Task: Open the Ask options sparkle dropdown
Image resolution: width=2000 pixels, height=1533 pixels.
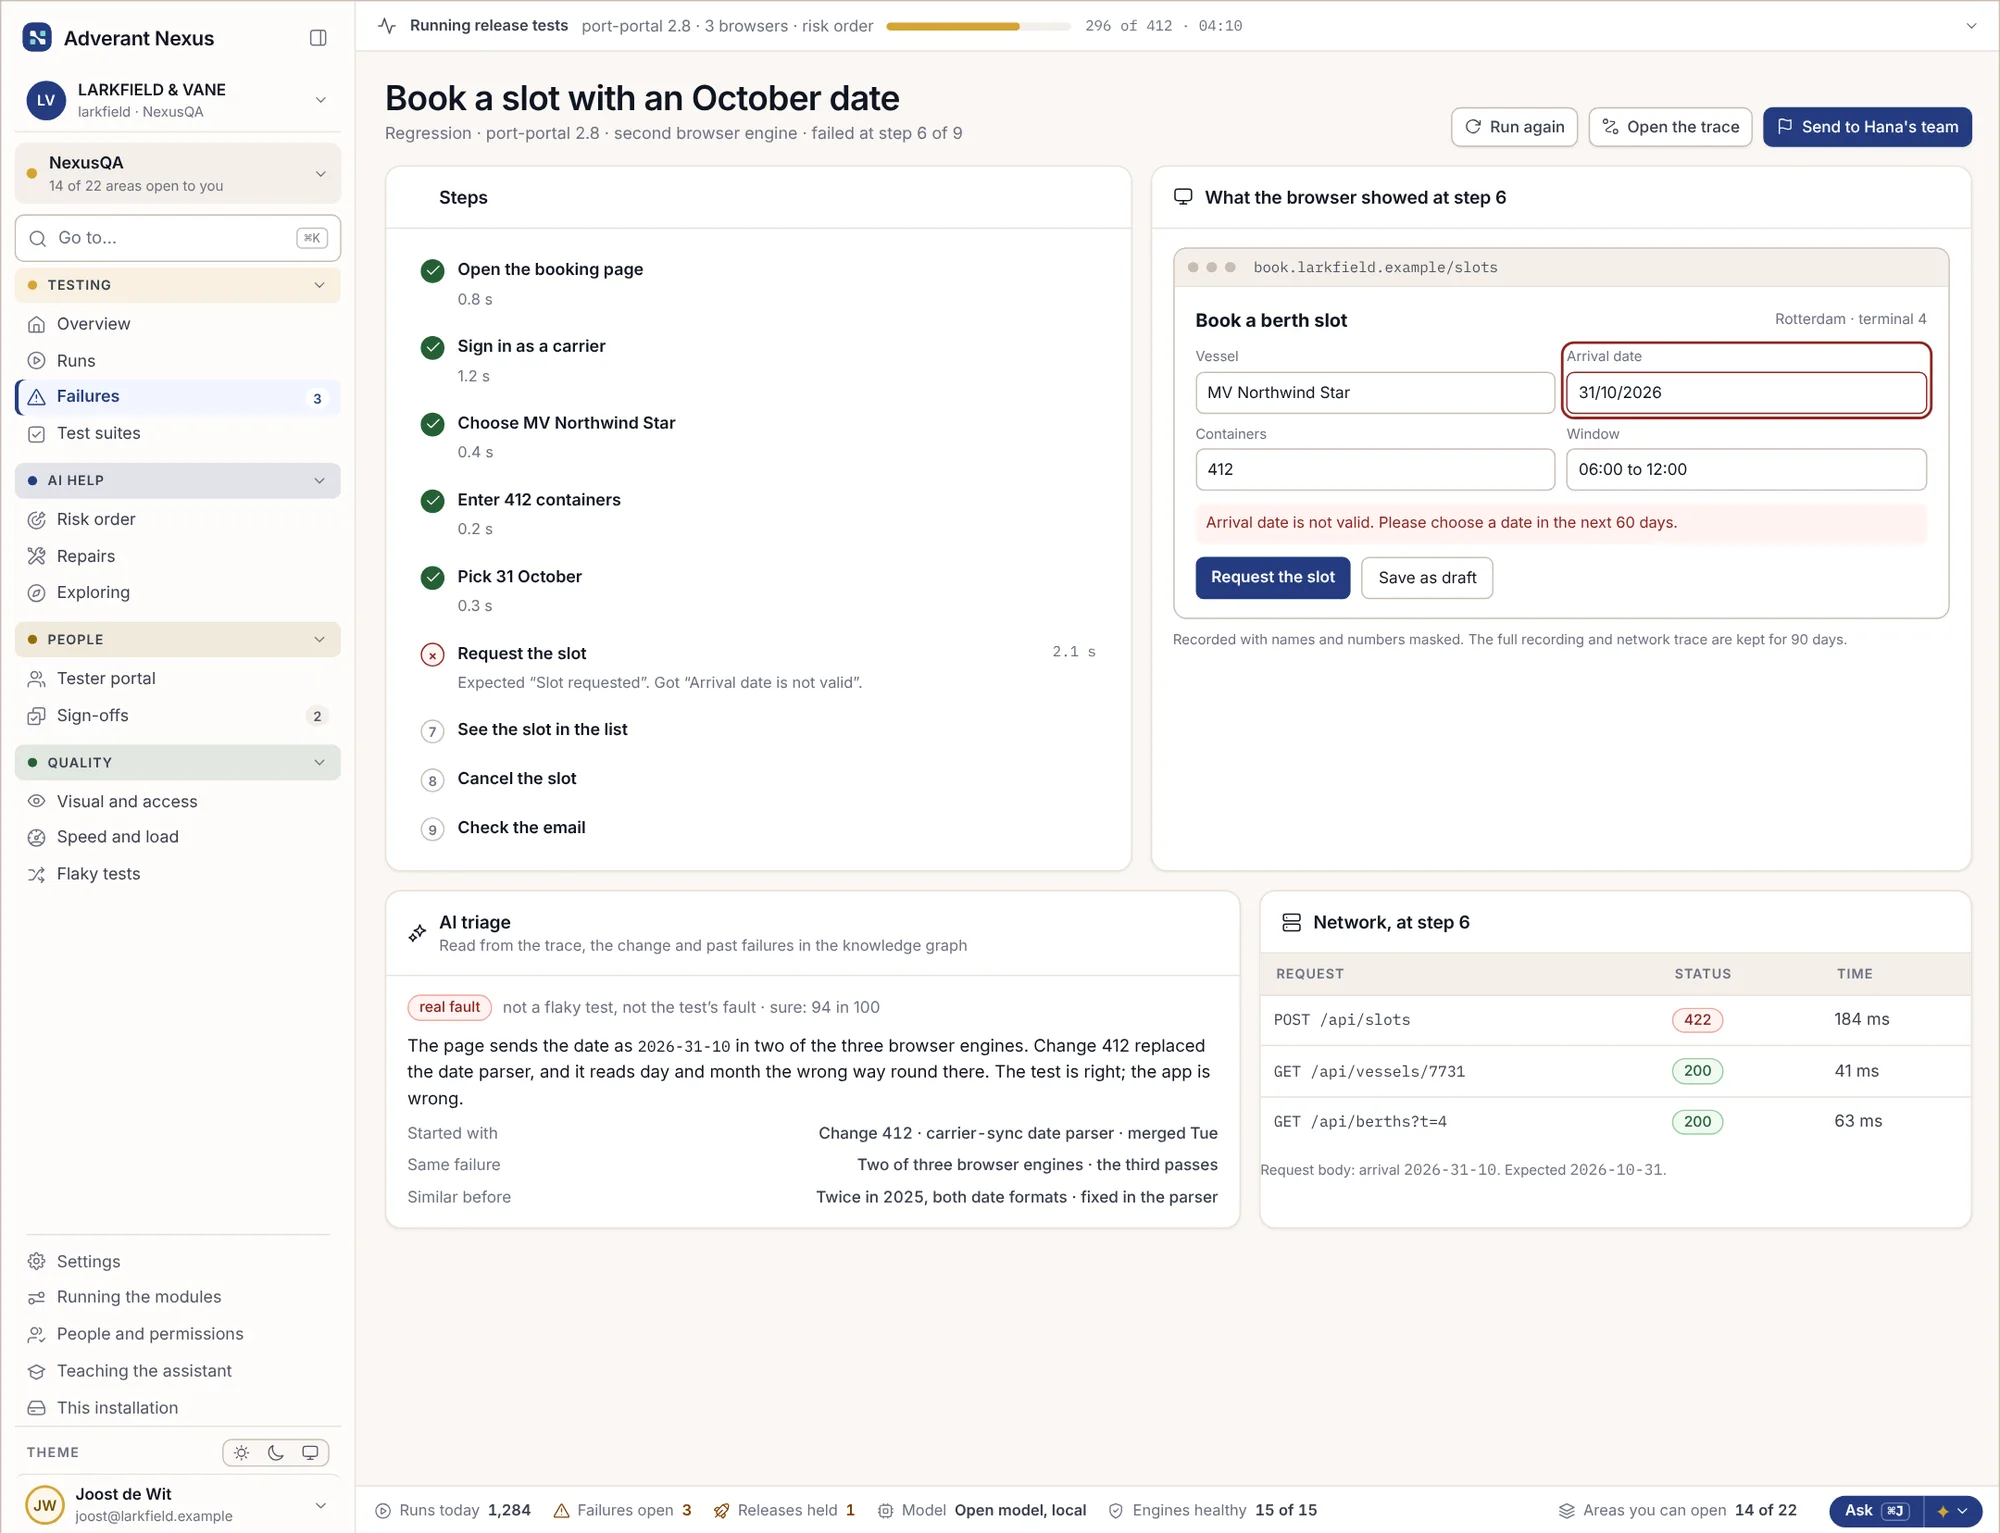Action: coord(1951,1511)
